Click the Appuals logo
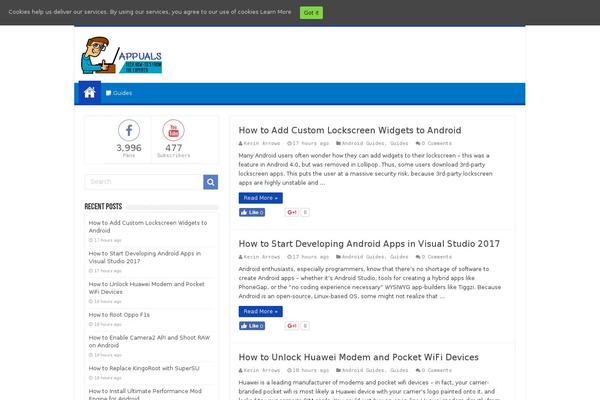The width and height of the screenshot is (600, 400). (121, 55)
